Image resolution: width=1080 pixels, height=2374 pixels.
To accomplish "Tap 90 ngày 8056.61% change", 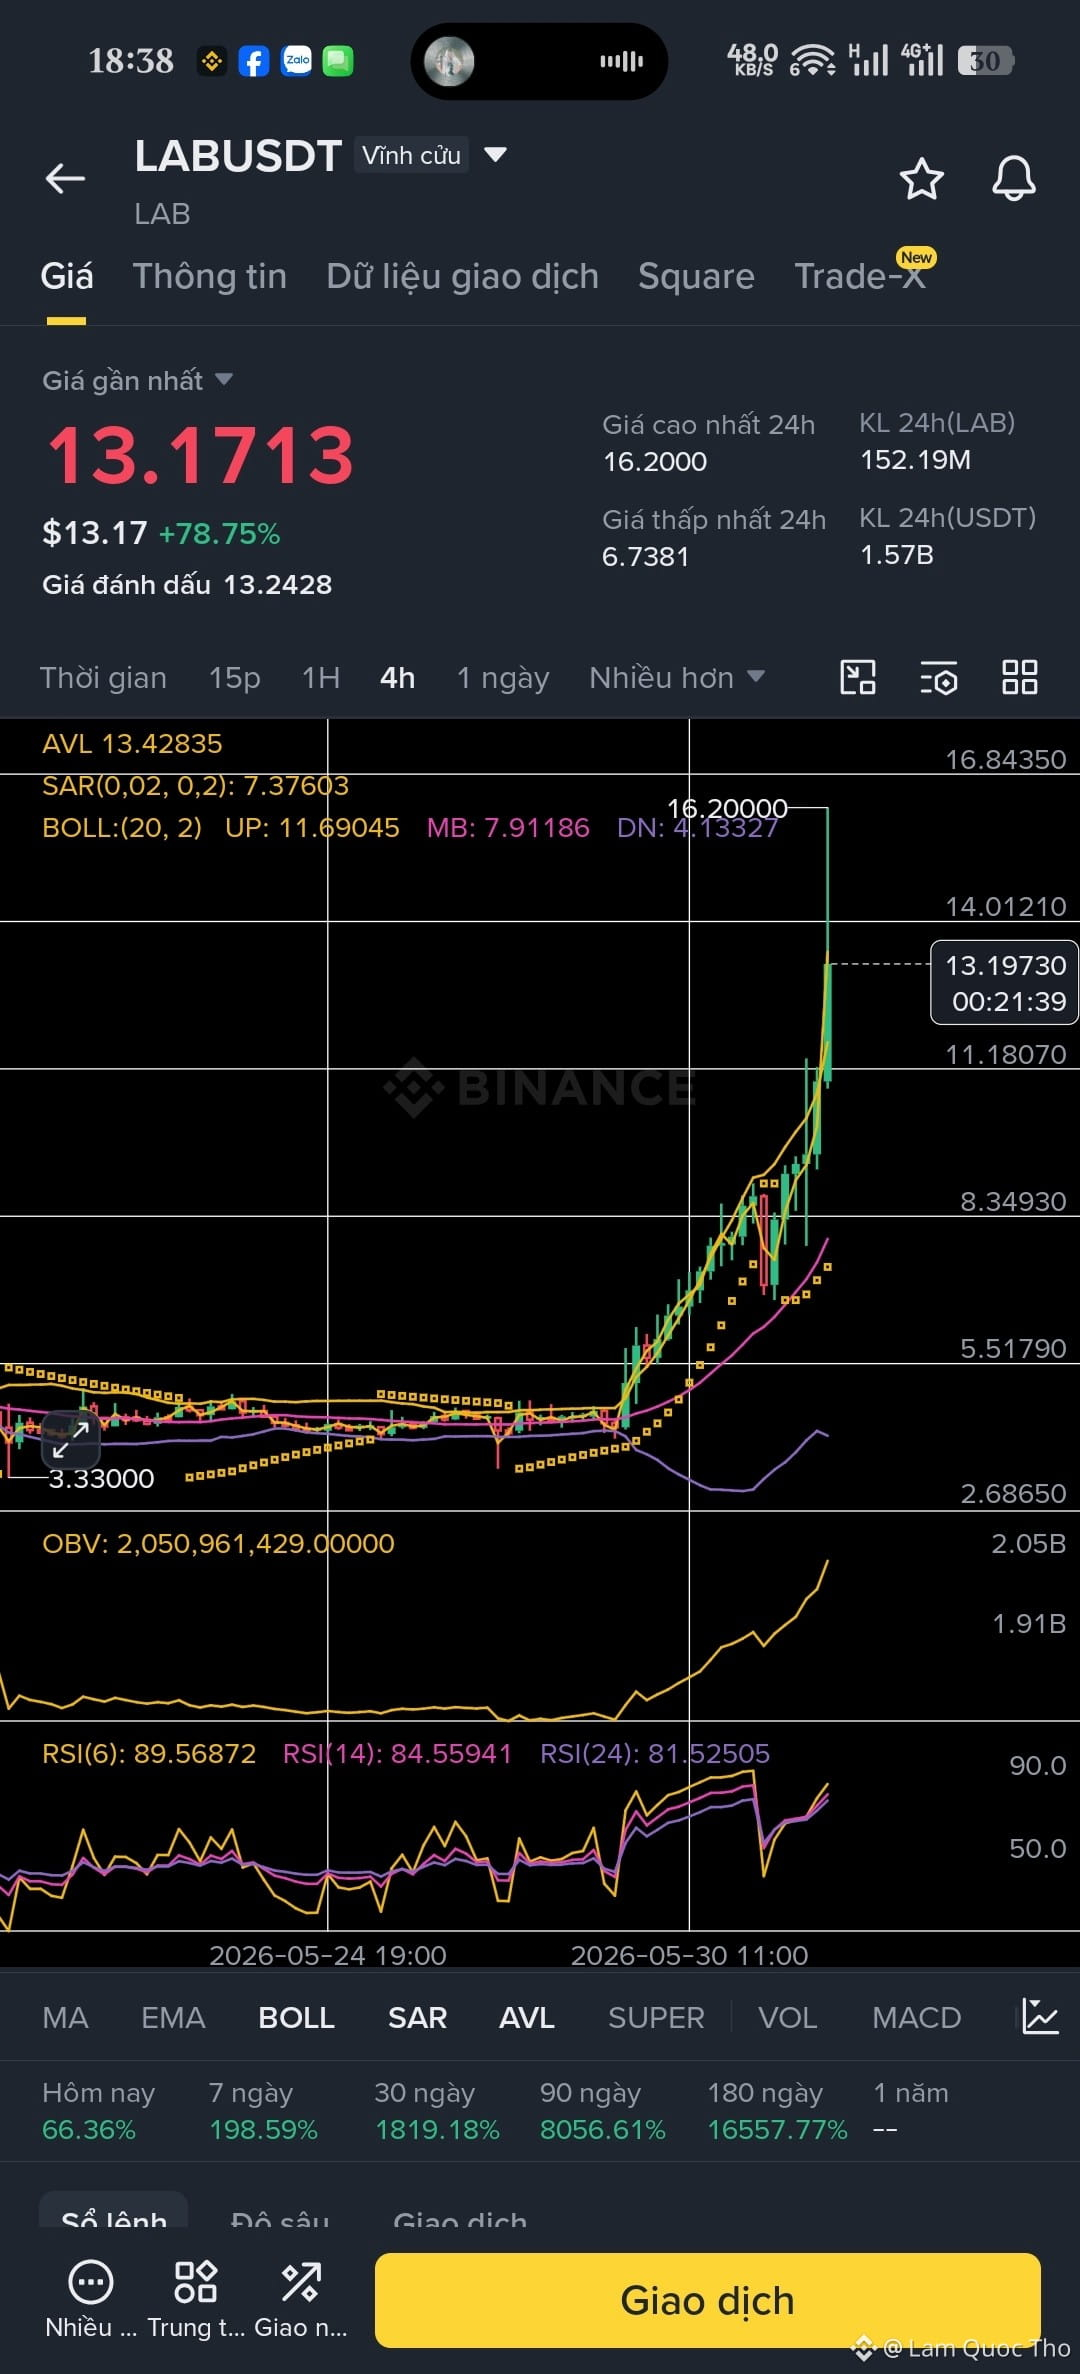I will pyautogui.click(x=602, y=2110).
